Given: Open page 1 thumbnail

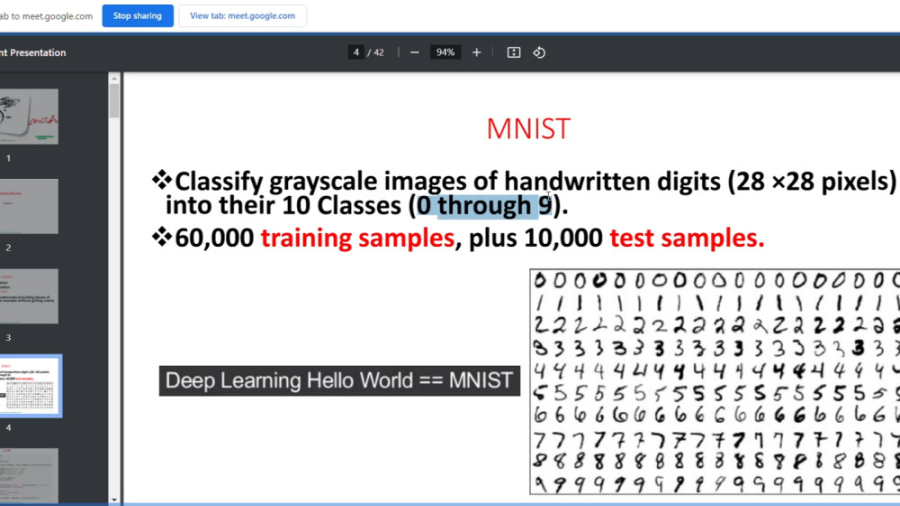Looking at the screenshot, I should click(29, 116).
